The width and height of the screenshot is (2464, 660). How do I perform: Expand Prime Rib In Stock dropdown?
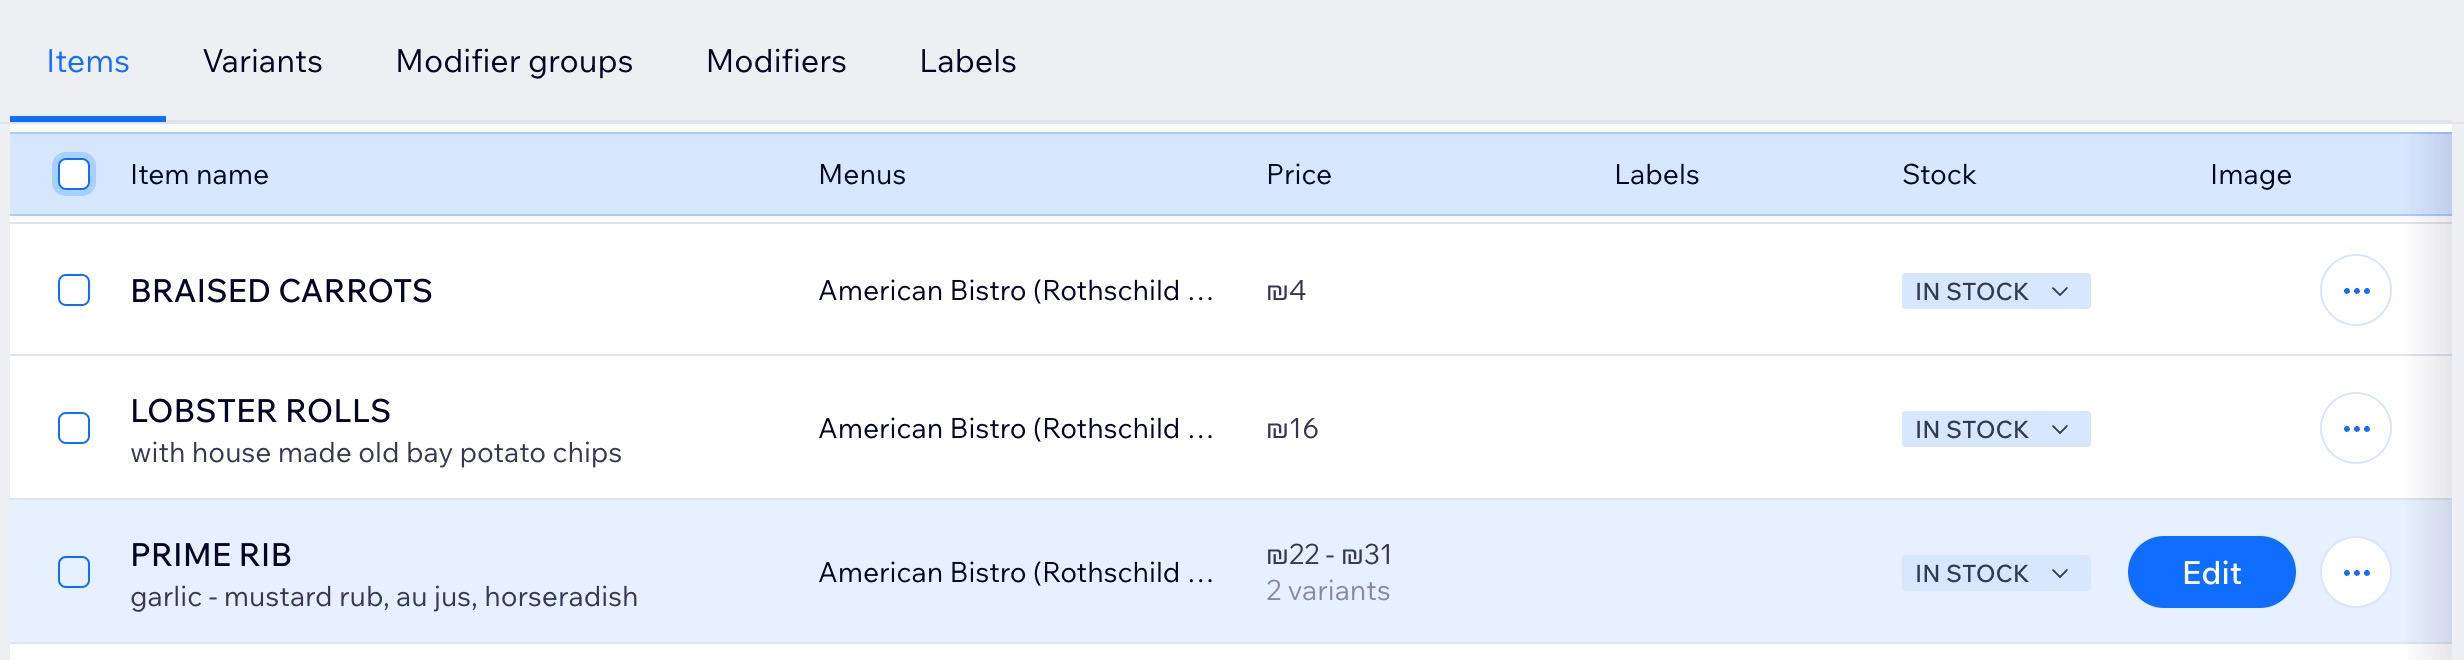coord(1995,573)
